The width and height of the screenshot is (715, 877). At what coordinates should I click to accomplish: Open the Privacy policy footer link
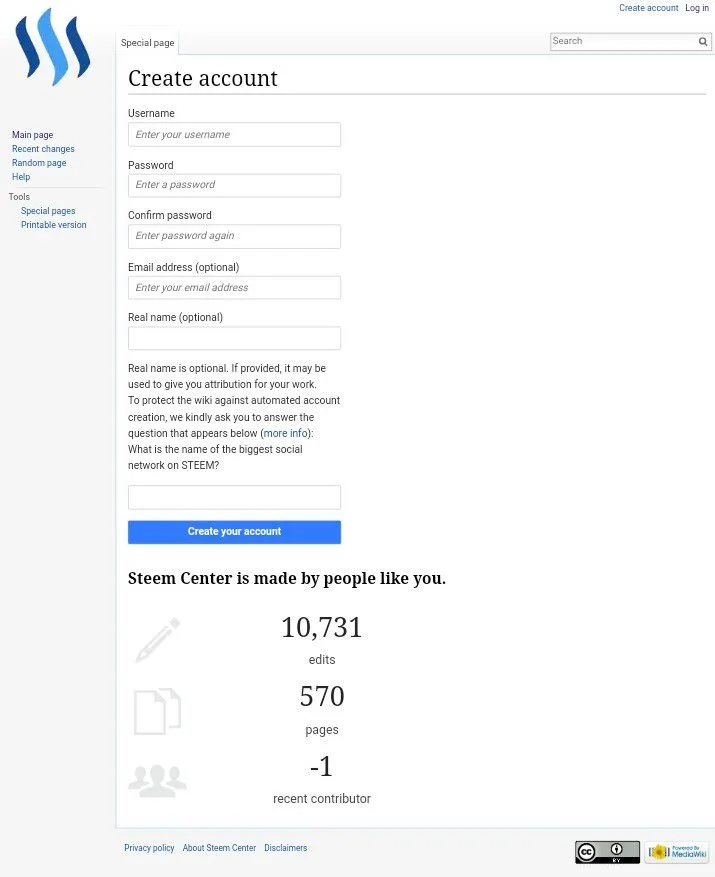point(149,848)
